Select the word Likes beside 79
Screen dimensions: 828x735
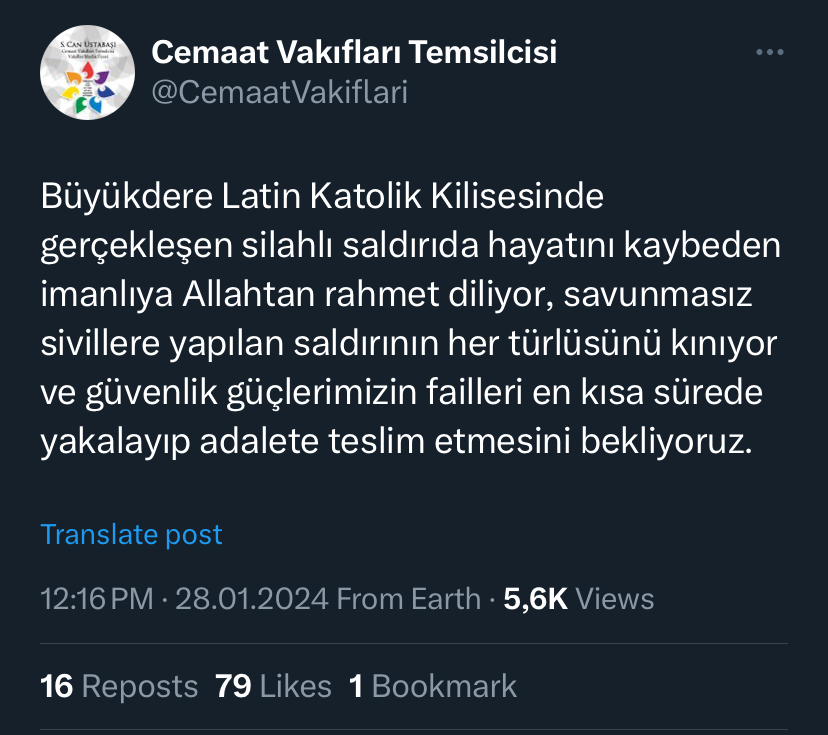pyautogui.click(x=295, y=686)
